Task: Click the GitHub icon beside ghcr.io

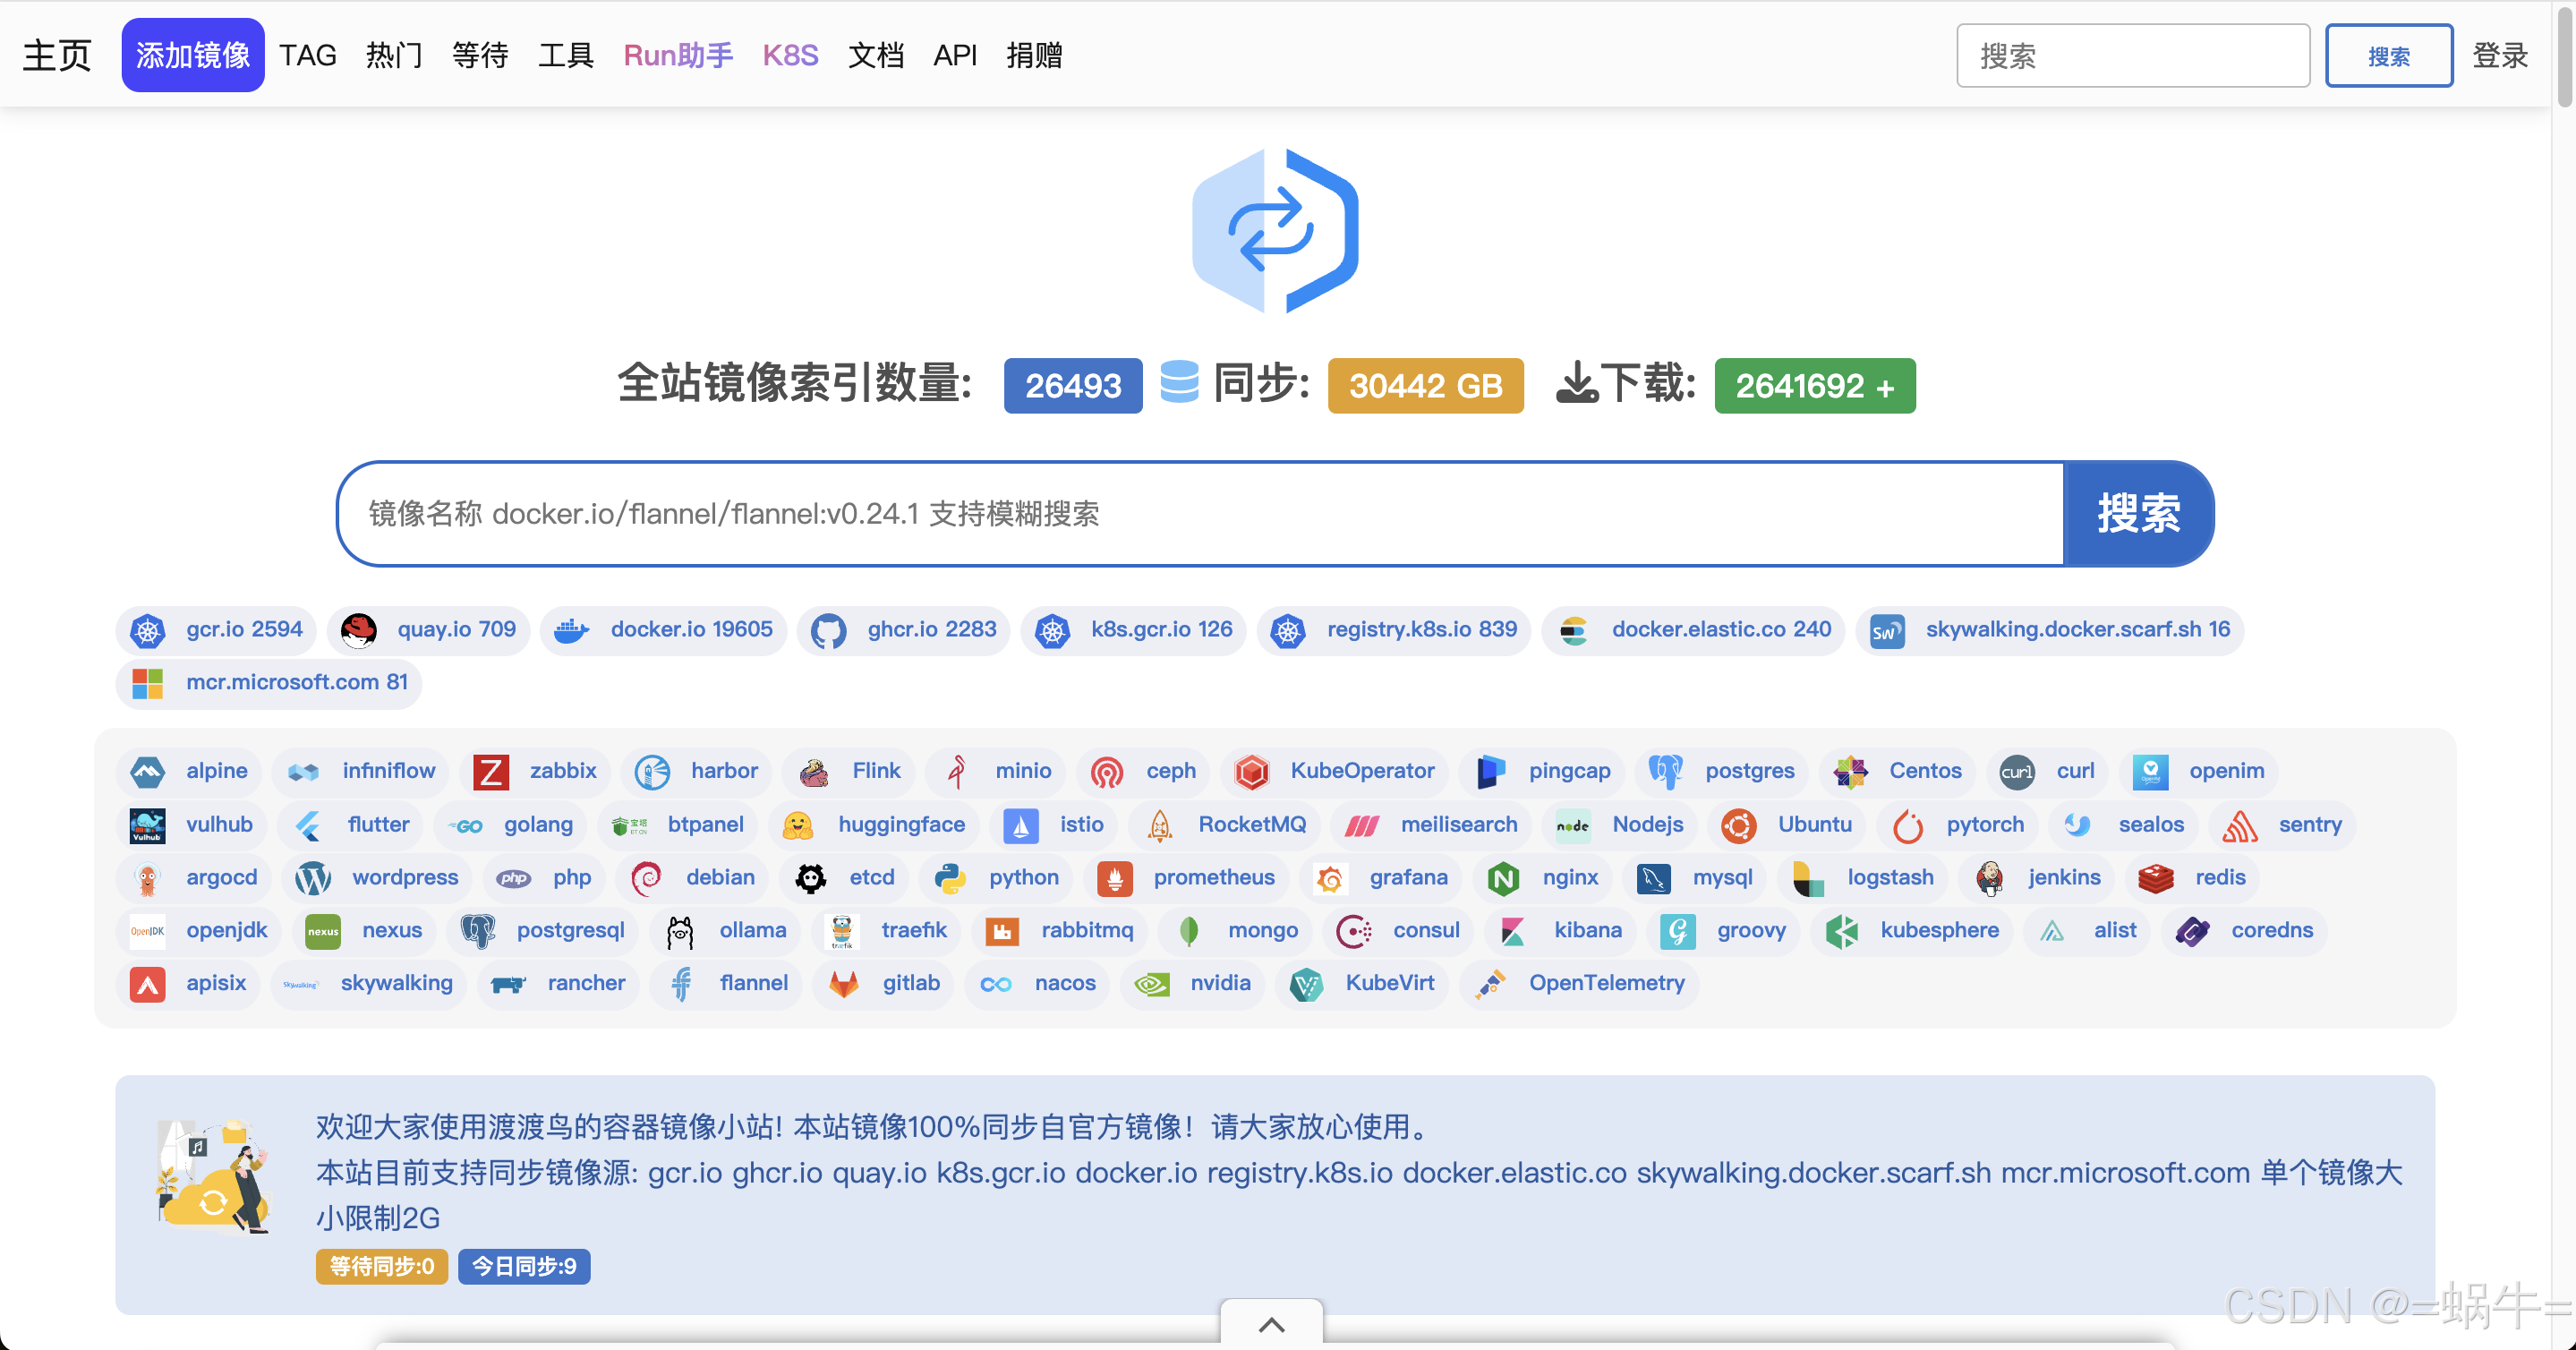Action: 828,630
